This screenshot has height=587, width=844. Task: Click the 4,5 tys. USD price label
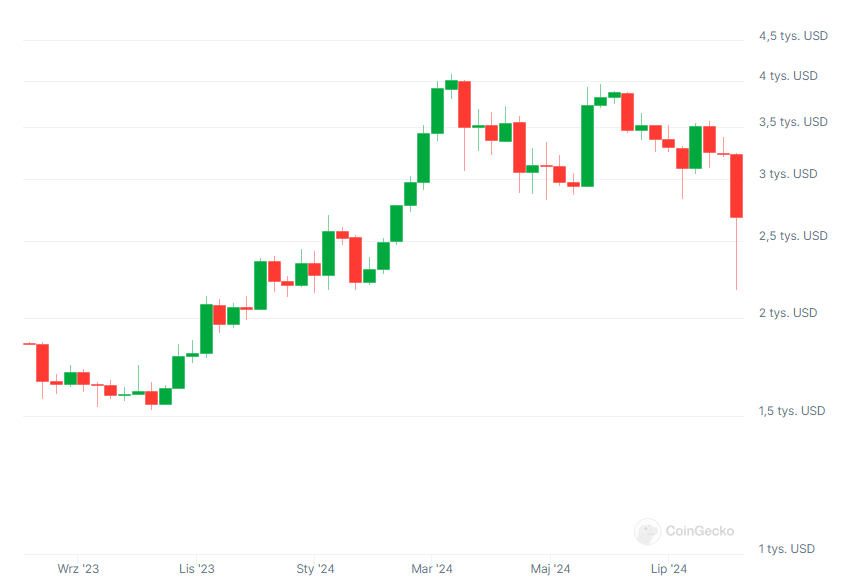tap(793, 36)
